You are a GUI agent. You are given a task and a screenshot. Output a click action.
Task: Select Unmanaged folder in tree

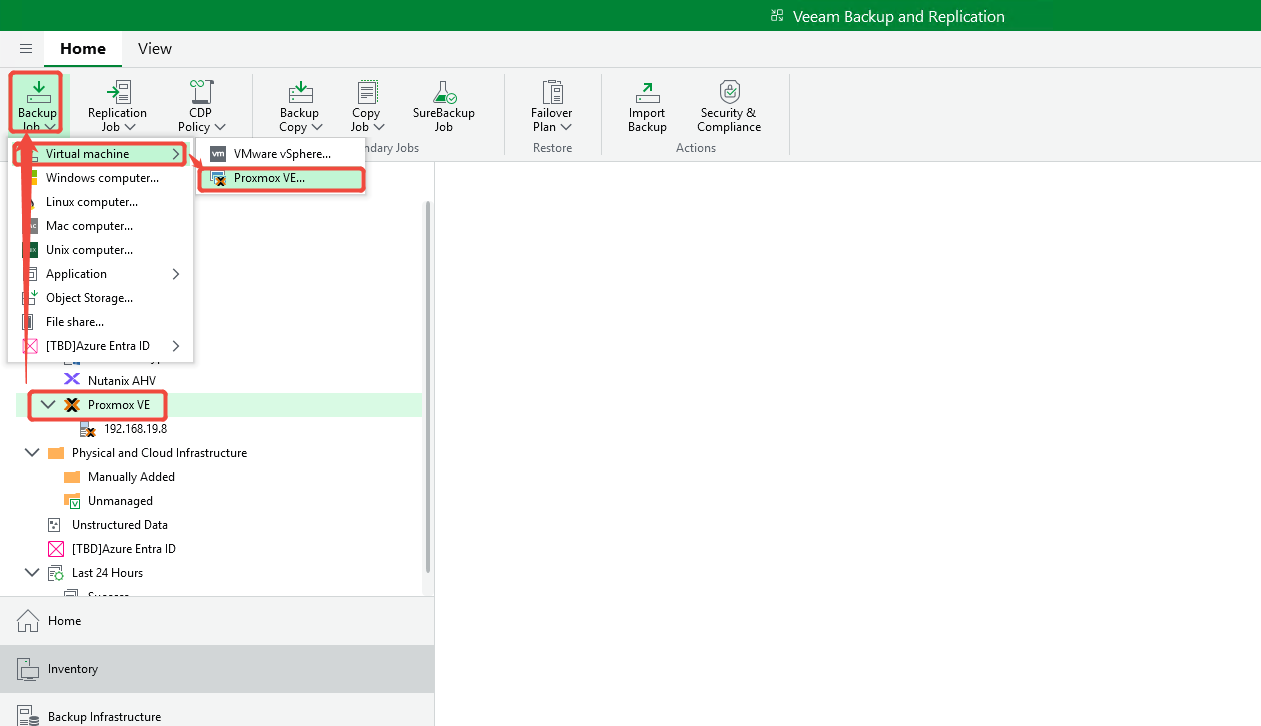pyautogui.click(x=120, y=501)
